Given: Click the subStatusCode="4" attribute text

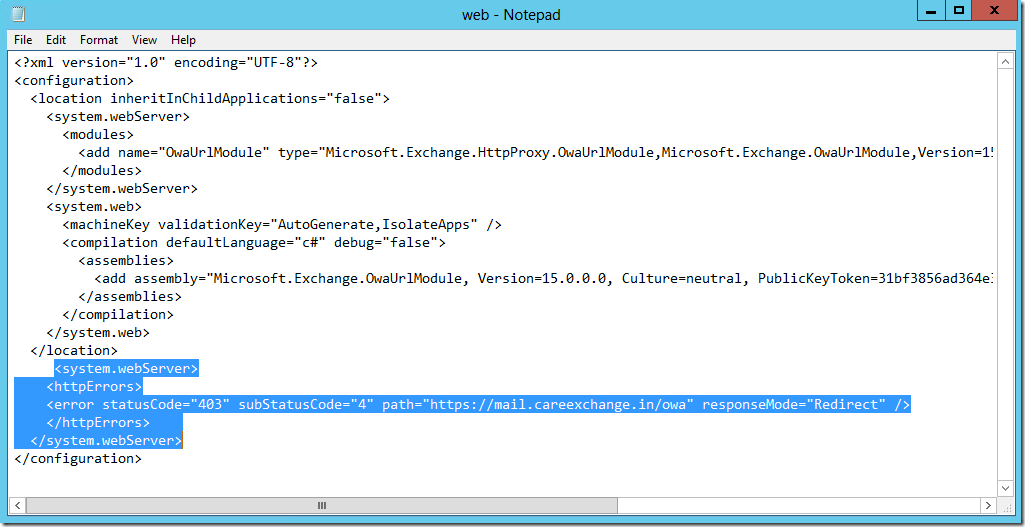Looking at the screenshot, I should click(x=306, y=404).
